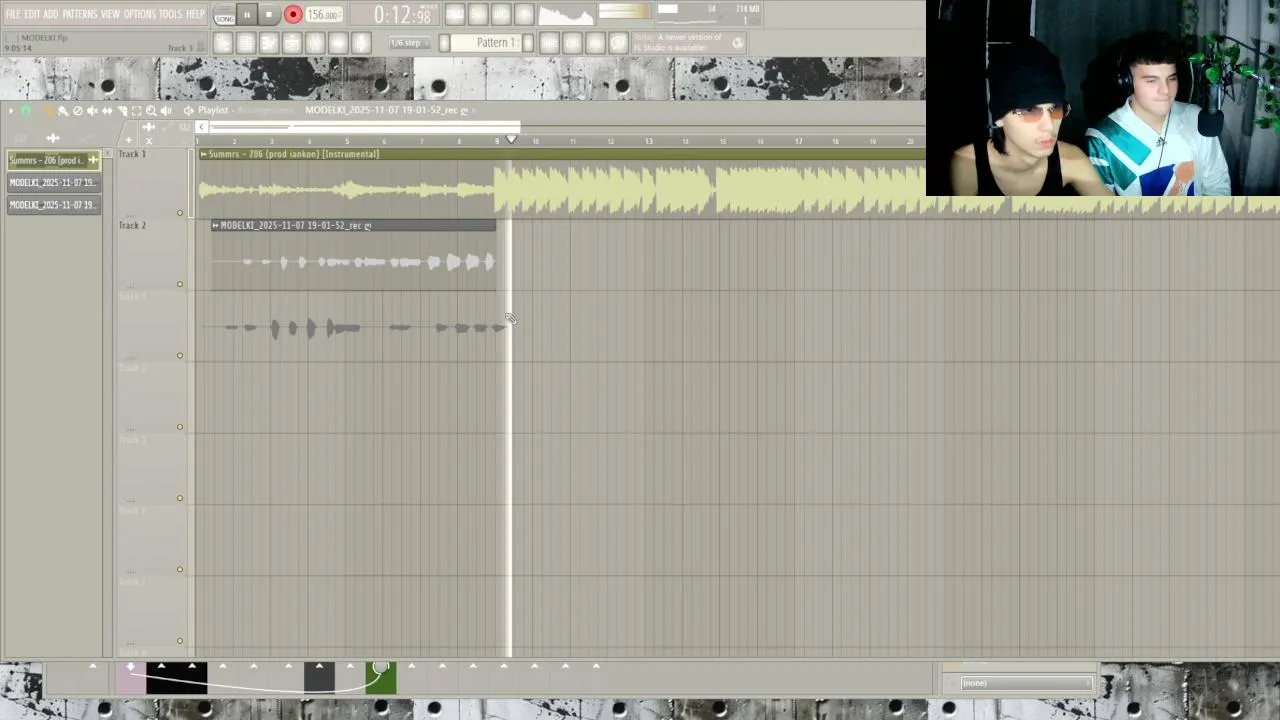Click the arrow right of Pattern 1
This screenshot has height=720, width=1280.
(528, 43)
